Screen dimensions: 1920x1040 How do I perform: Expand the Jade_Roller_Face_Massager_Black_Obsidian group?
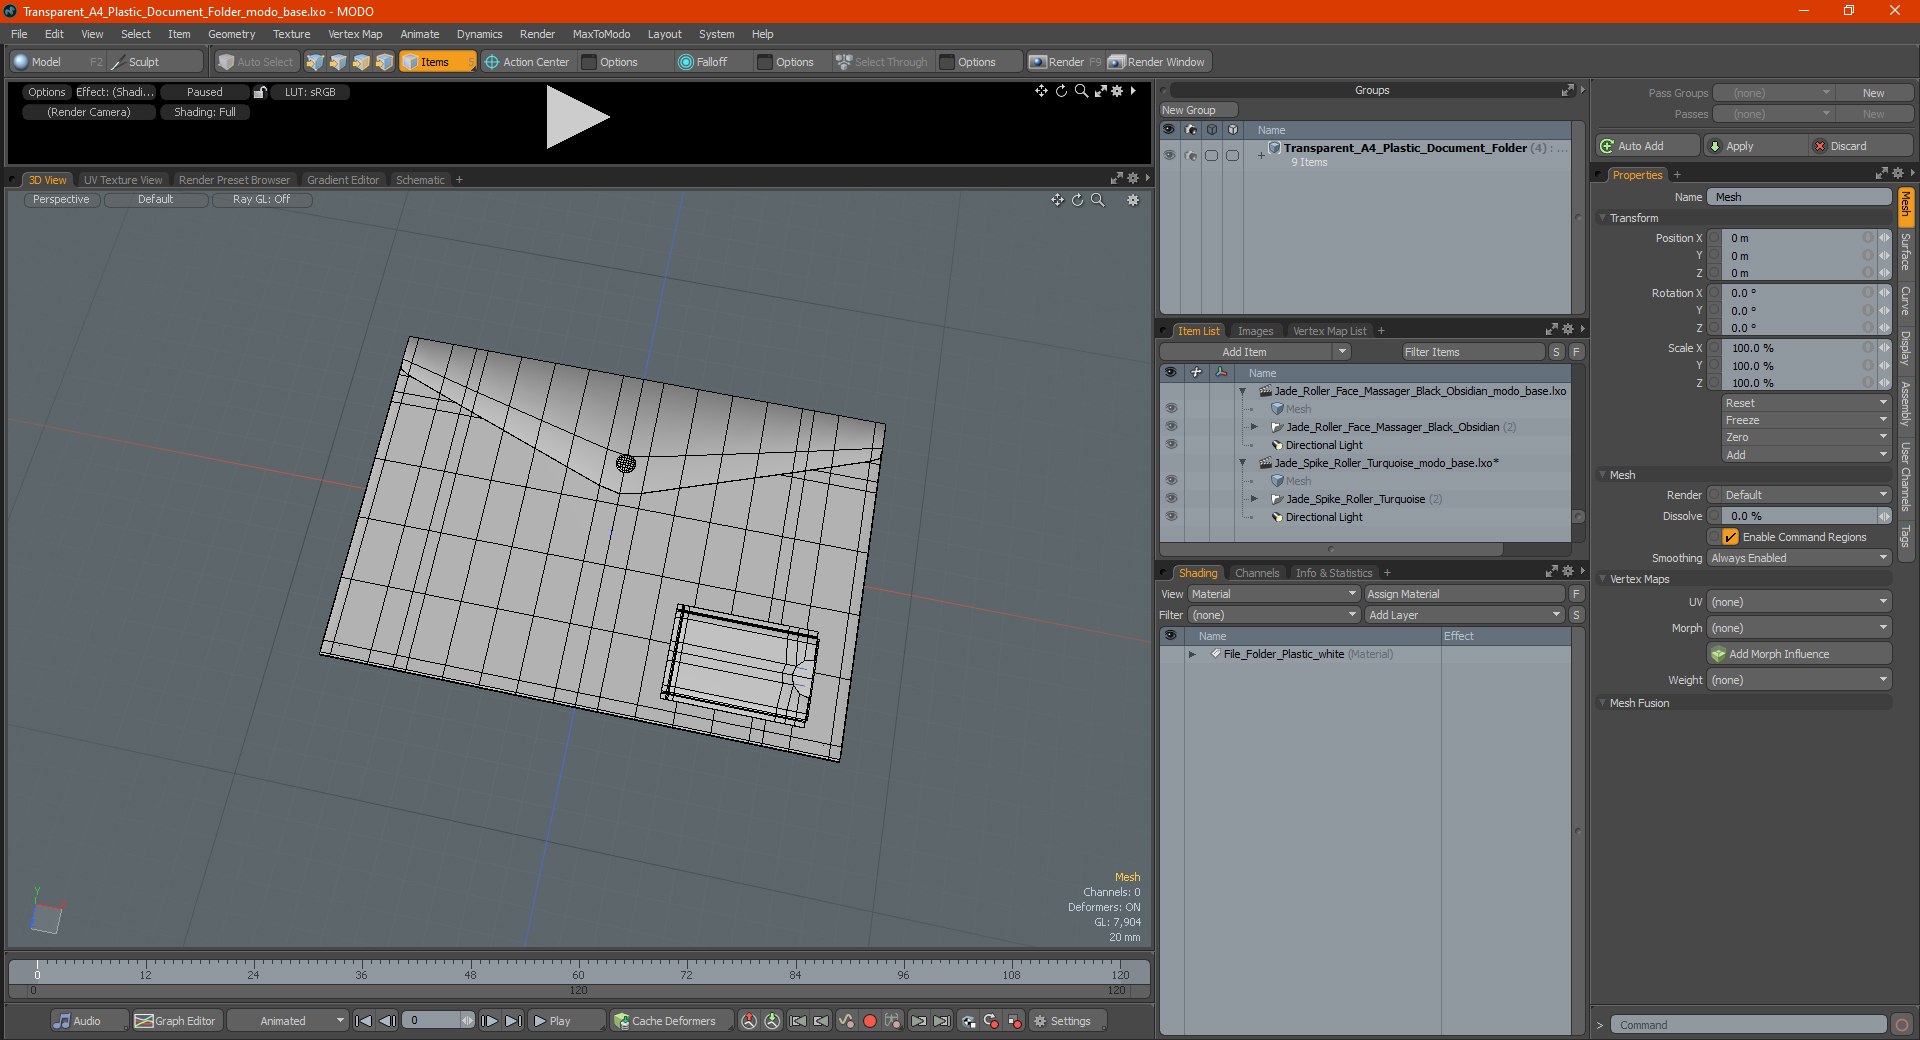pyautogui.click(x=1254, y=427)
